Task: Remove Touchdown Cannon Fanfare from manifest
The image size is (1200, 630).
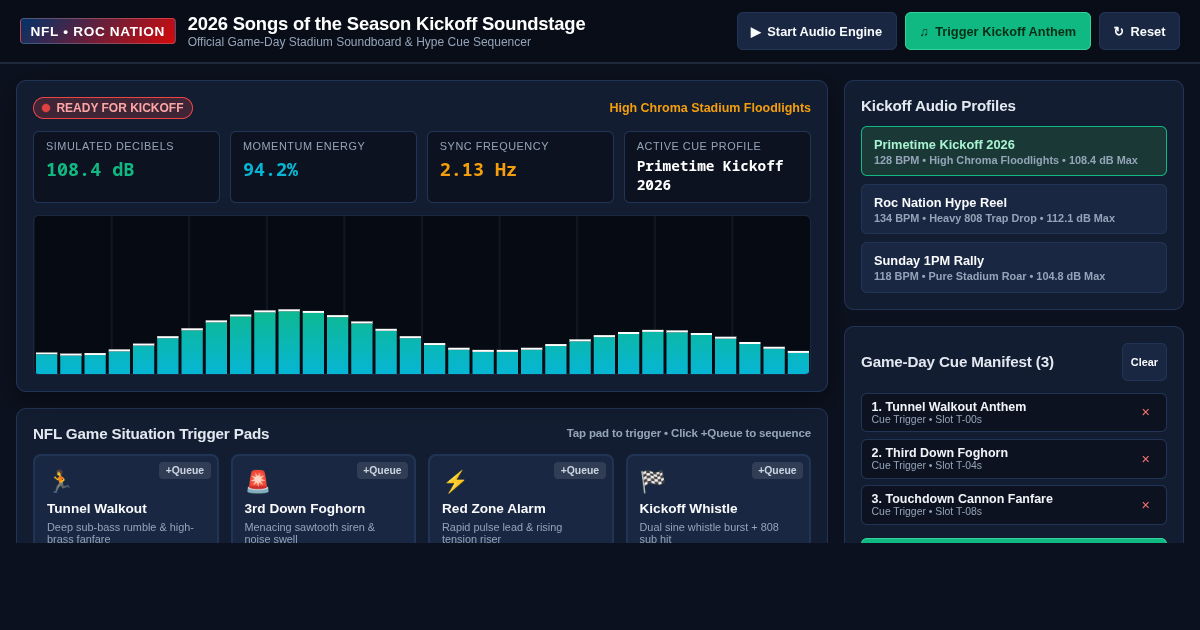Action: click(1146, 504)
